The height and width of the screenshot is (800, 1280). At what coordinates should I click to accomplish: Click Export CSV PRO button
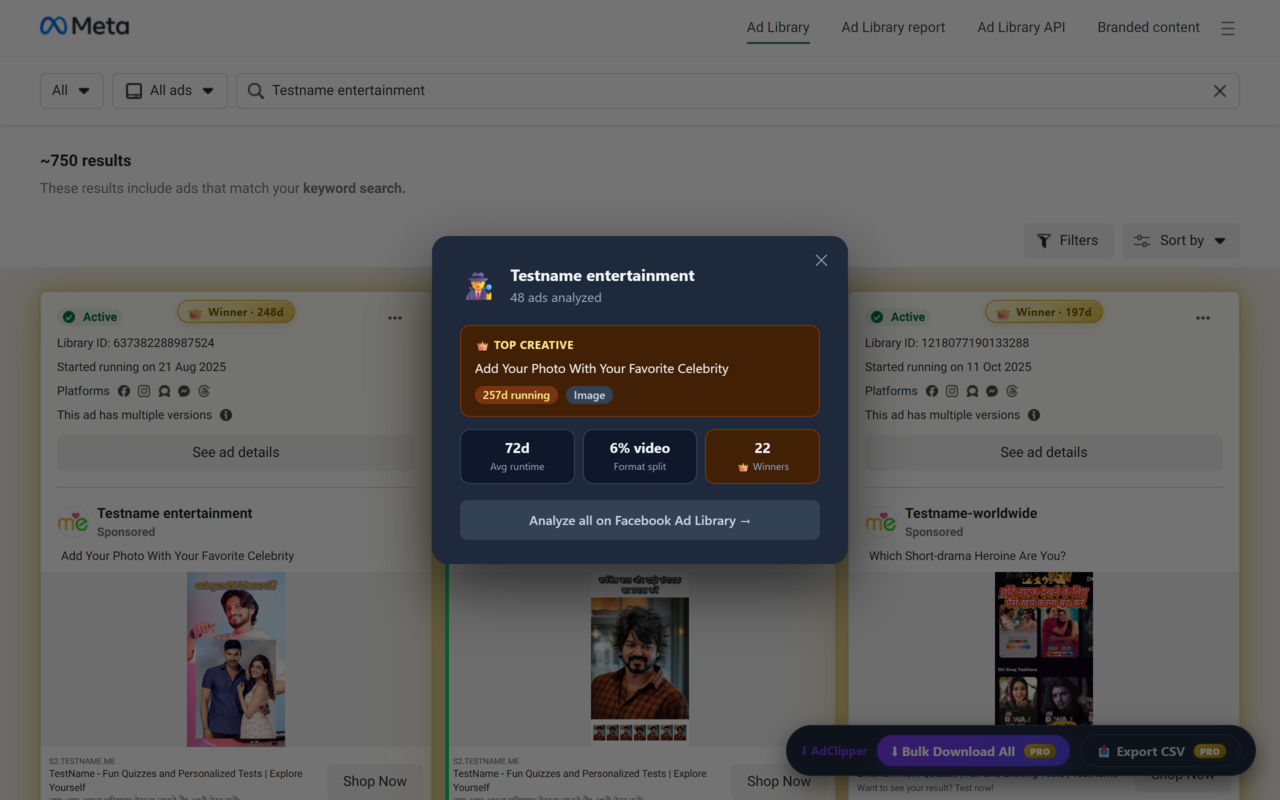(x=1161, y=751)
